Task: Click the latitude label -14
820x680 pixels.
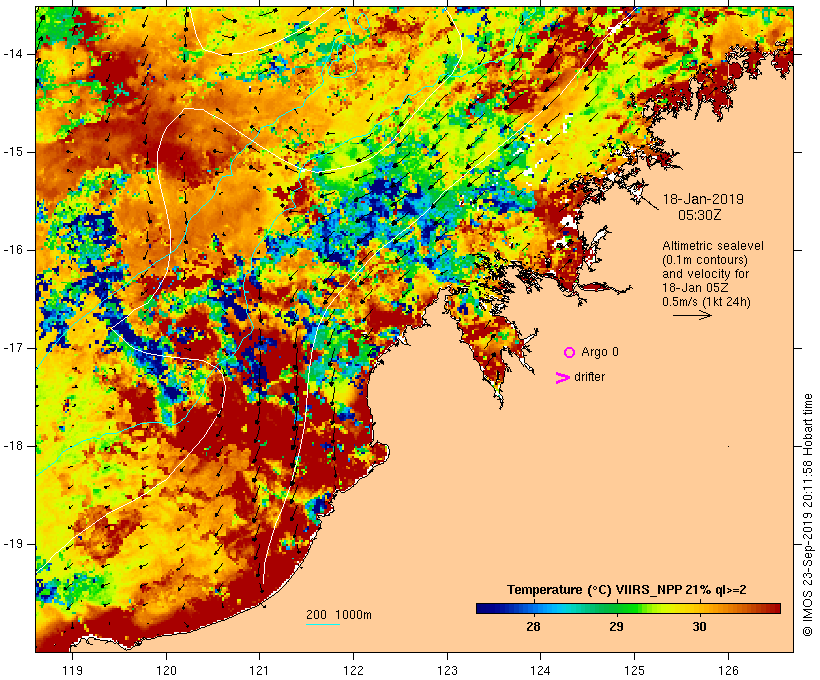Action: [13, 54]
